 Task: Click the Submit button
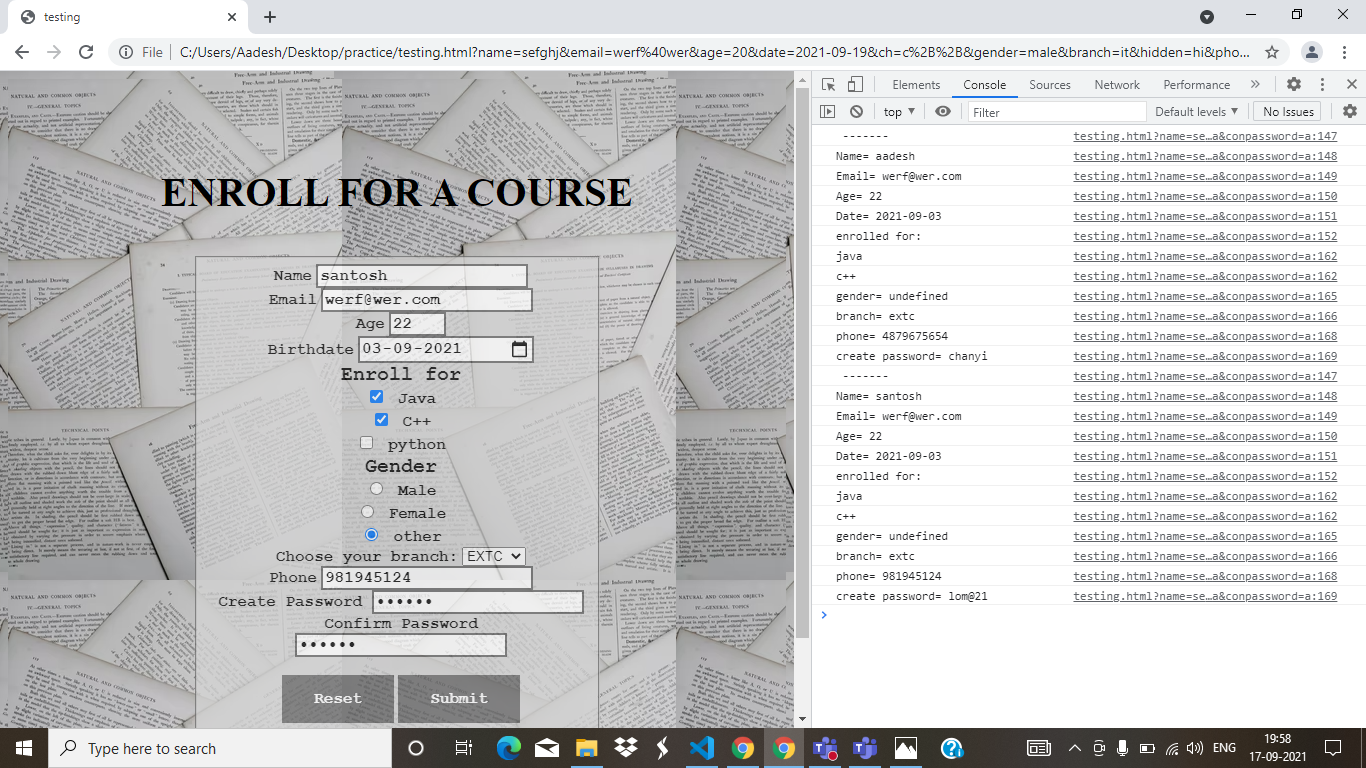(459, 699)
